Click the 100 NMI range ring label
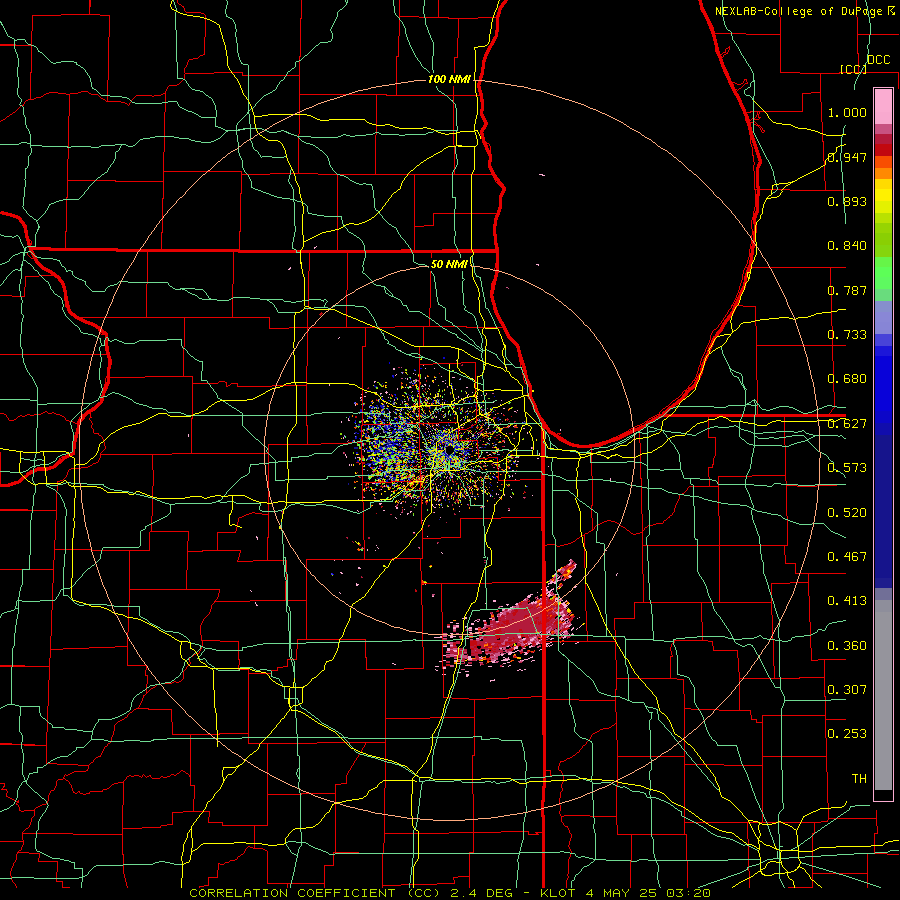This screenshot has height=900, width=900. tap(449, 79)
